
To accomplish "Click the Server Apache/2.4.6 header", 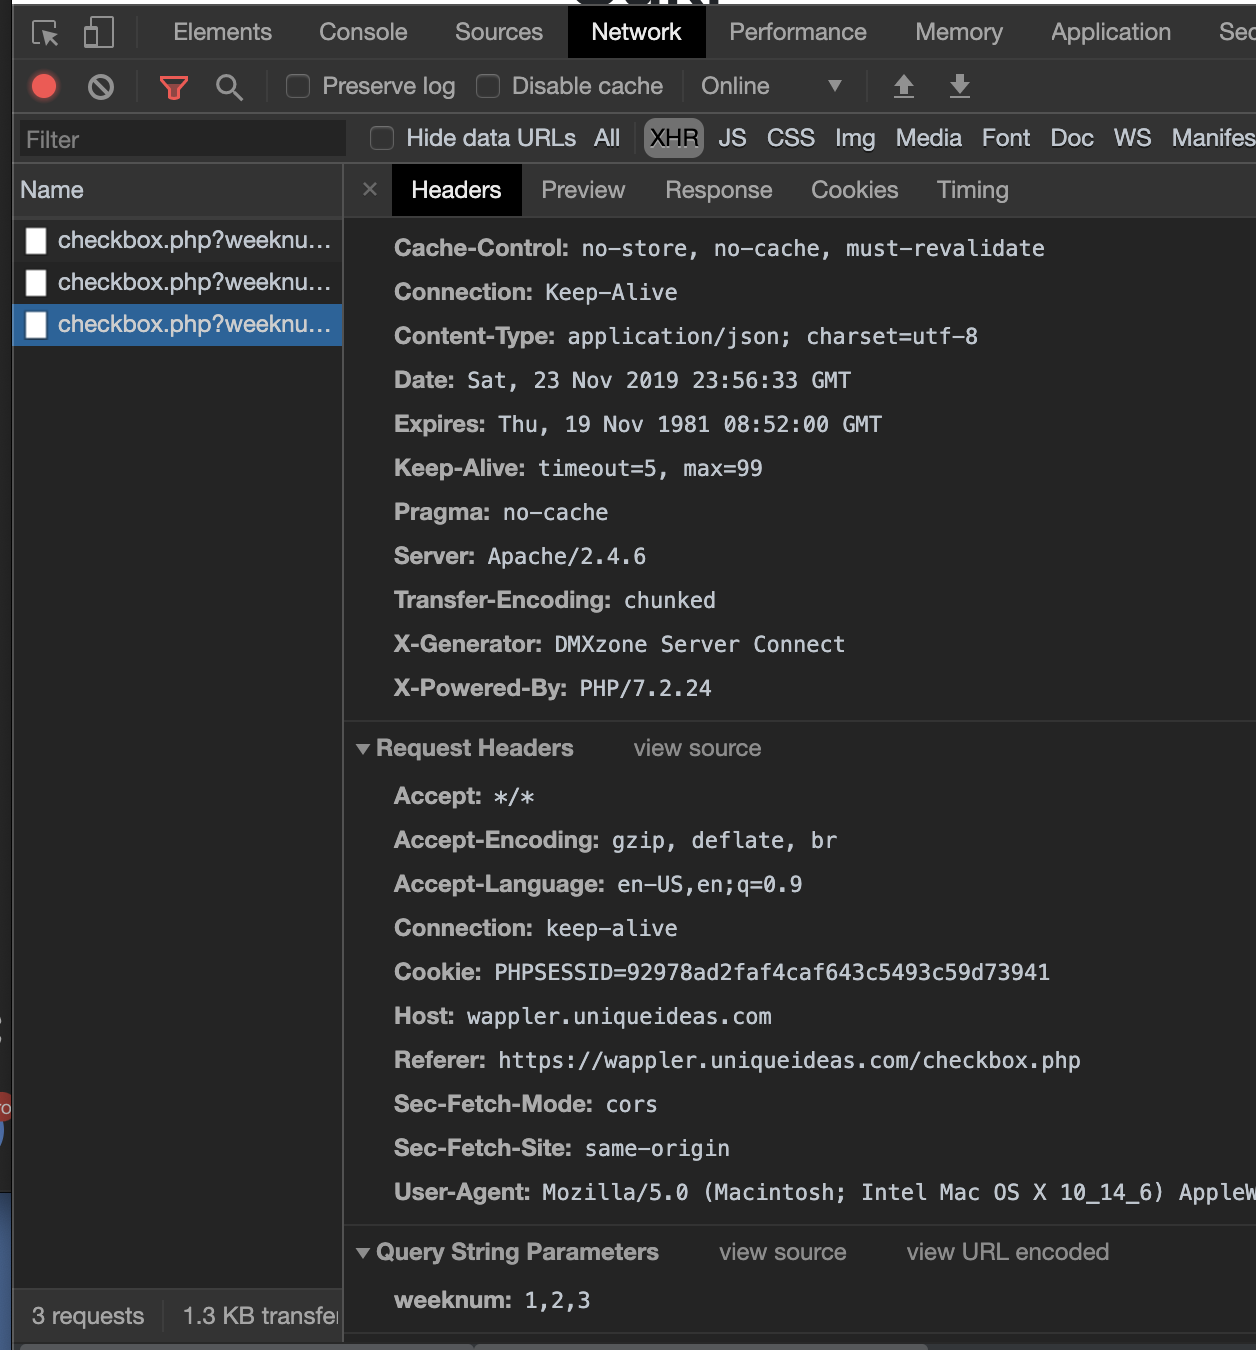I will pos(520,556).
